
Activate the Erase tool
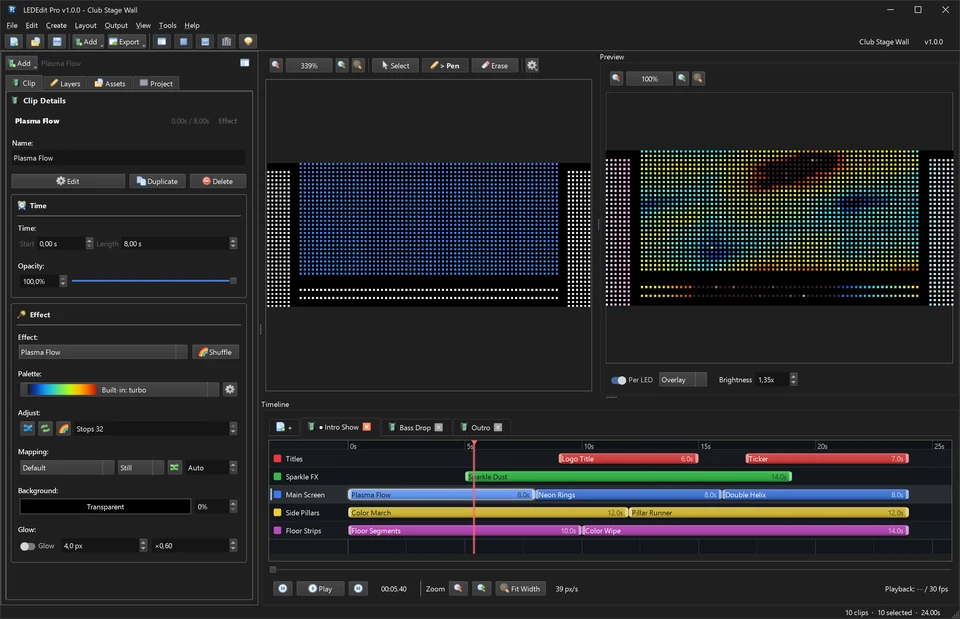(x=495, y=66)
